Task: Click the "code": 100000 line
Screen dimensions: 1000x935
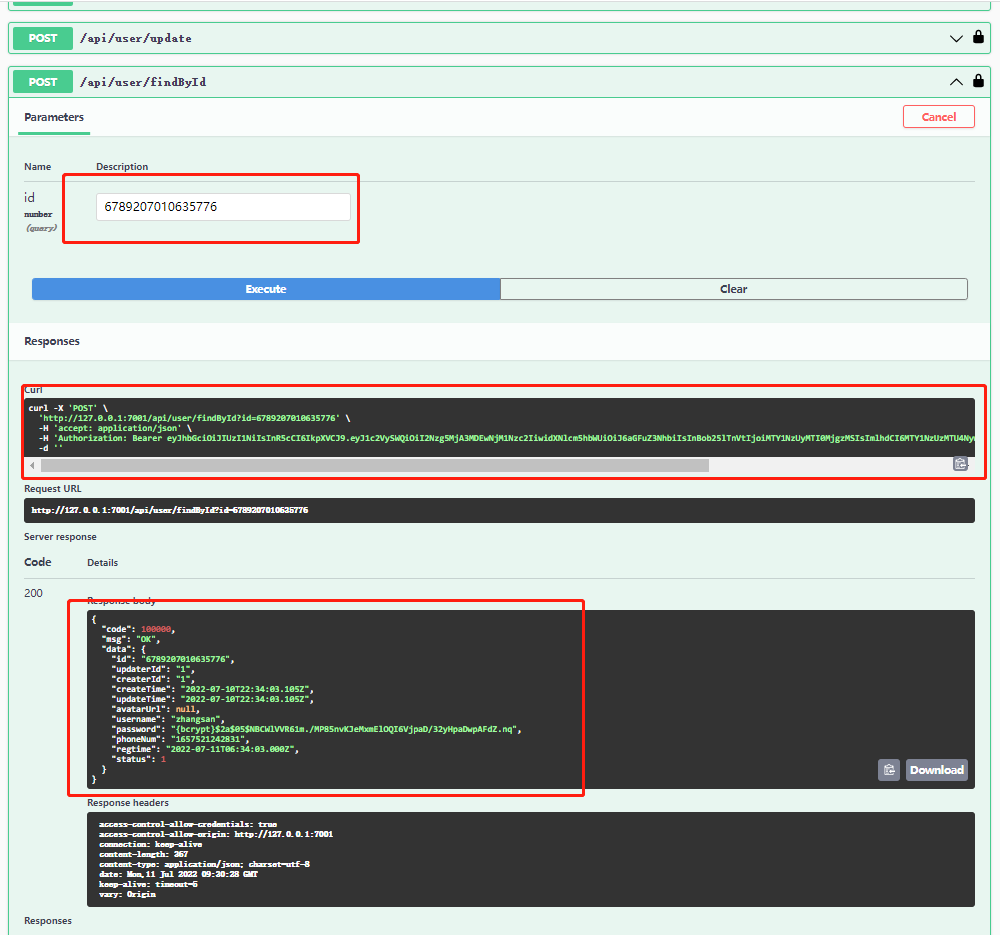Action: click(138, 629)
